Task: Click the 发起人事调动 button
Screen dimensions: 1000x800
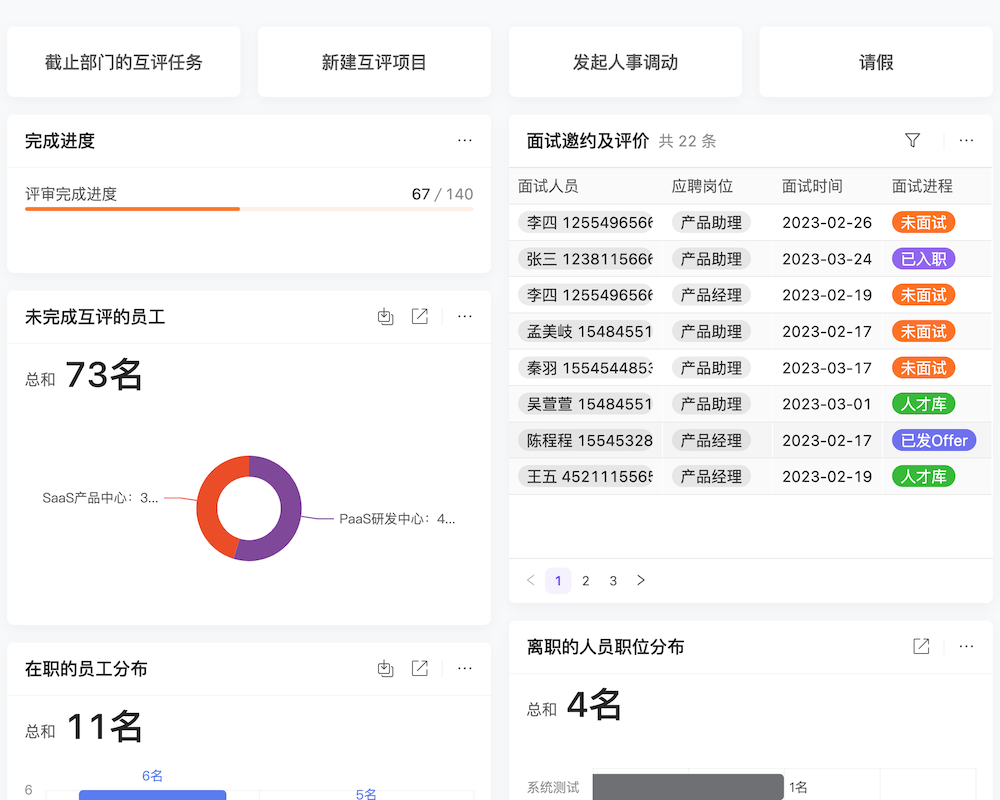Action: [625, 62]
